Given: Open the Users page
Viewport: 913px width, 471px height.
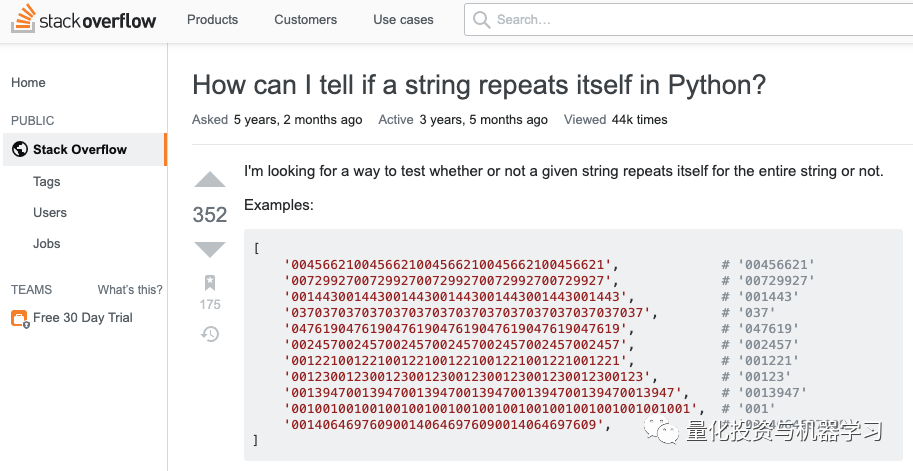Looking at the screenshot, I should coord(50,213).
